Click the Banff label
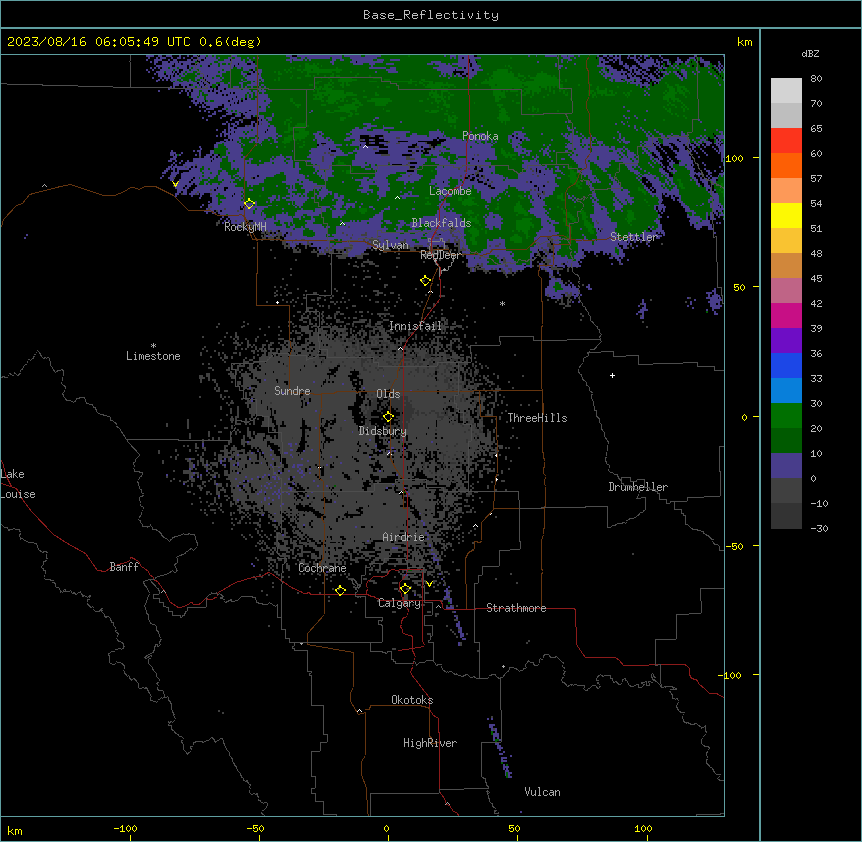The image size is (862, 842). pos(124,567)
